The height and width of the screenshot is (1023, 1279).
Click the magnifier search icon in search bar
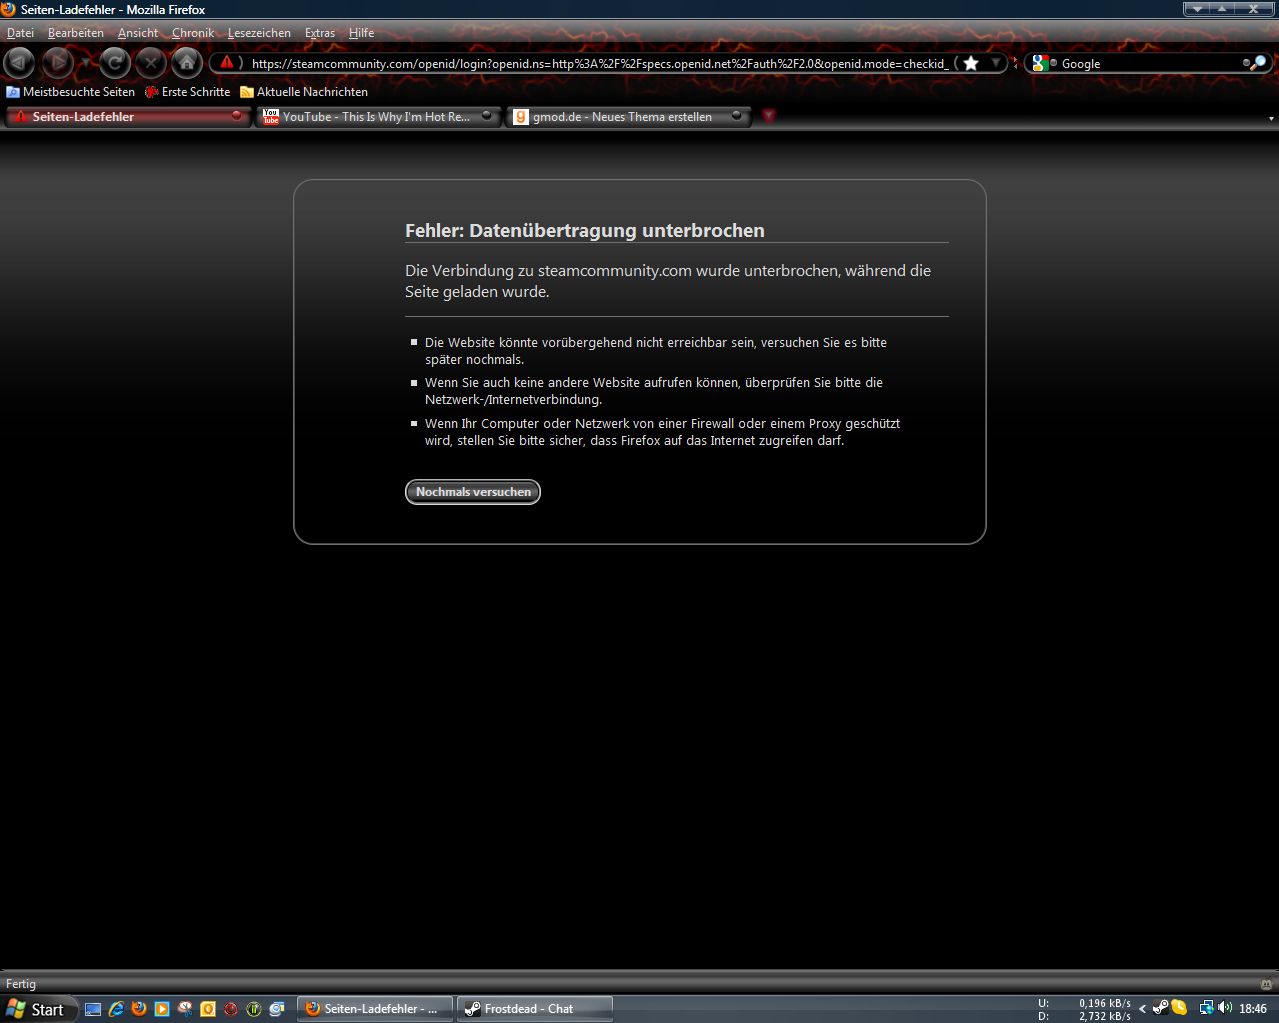click(x=1257, y=63)
